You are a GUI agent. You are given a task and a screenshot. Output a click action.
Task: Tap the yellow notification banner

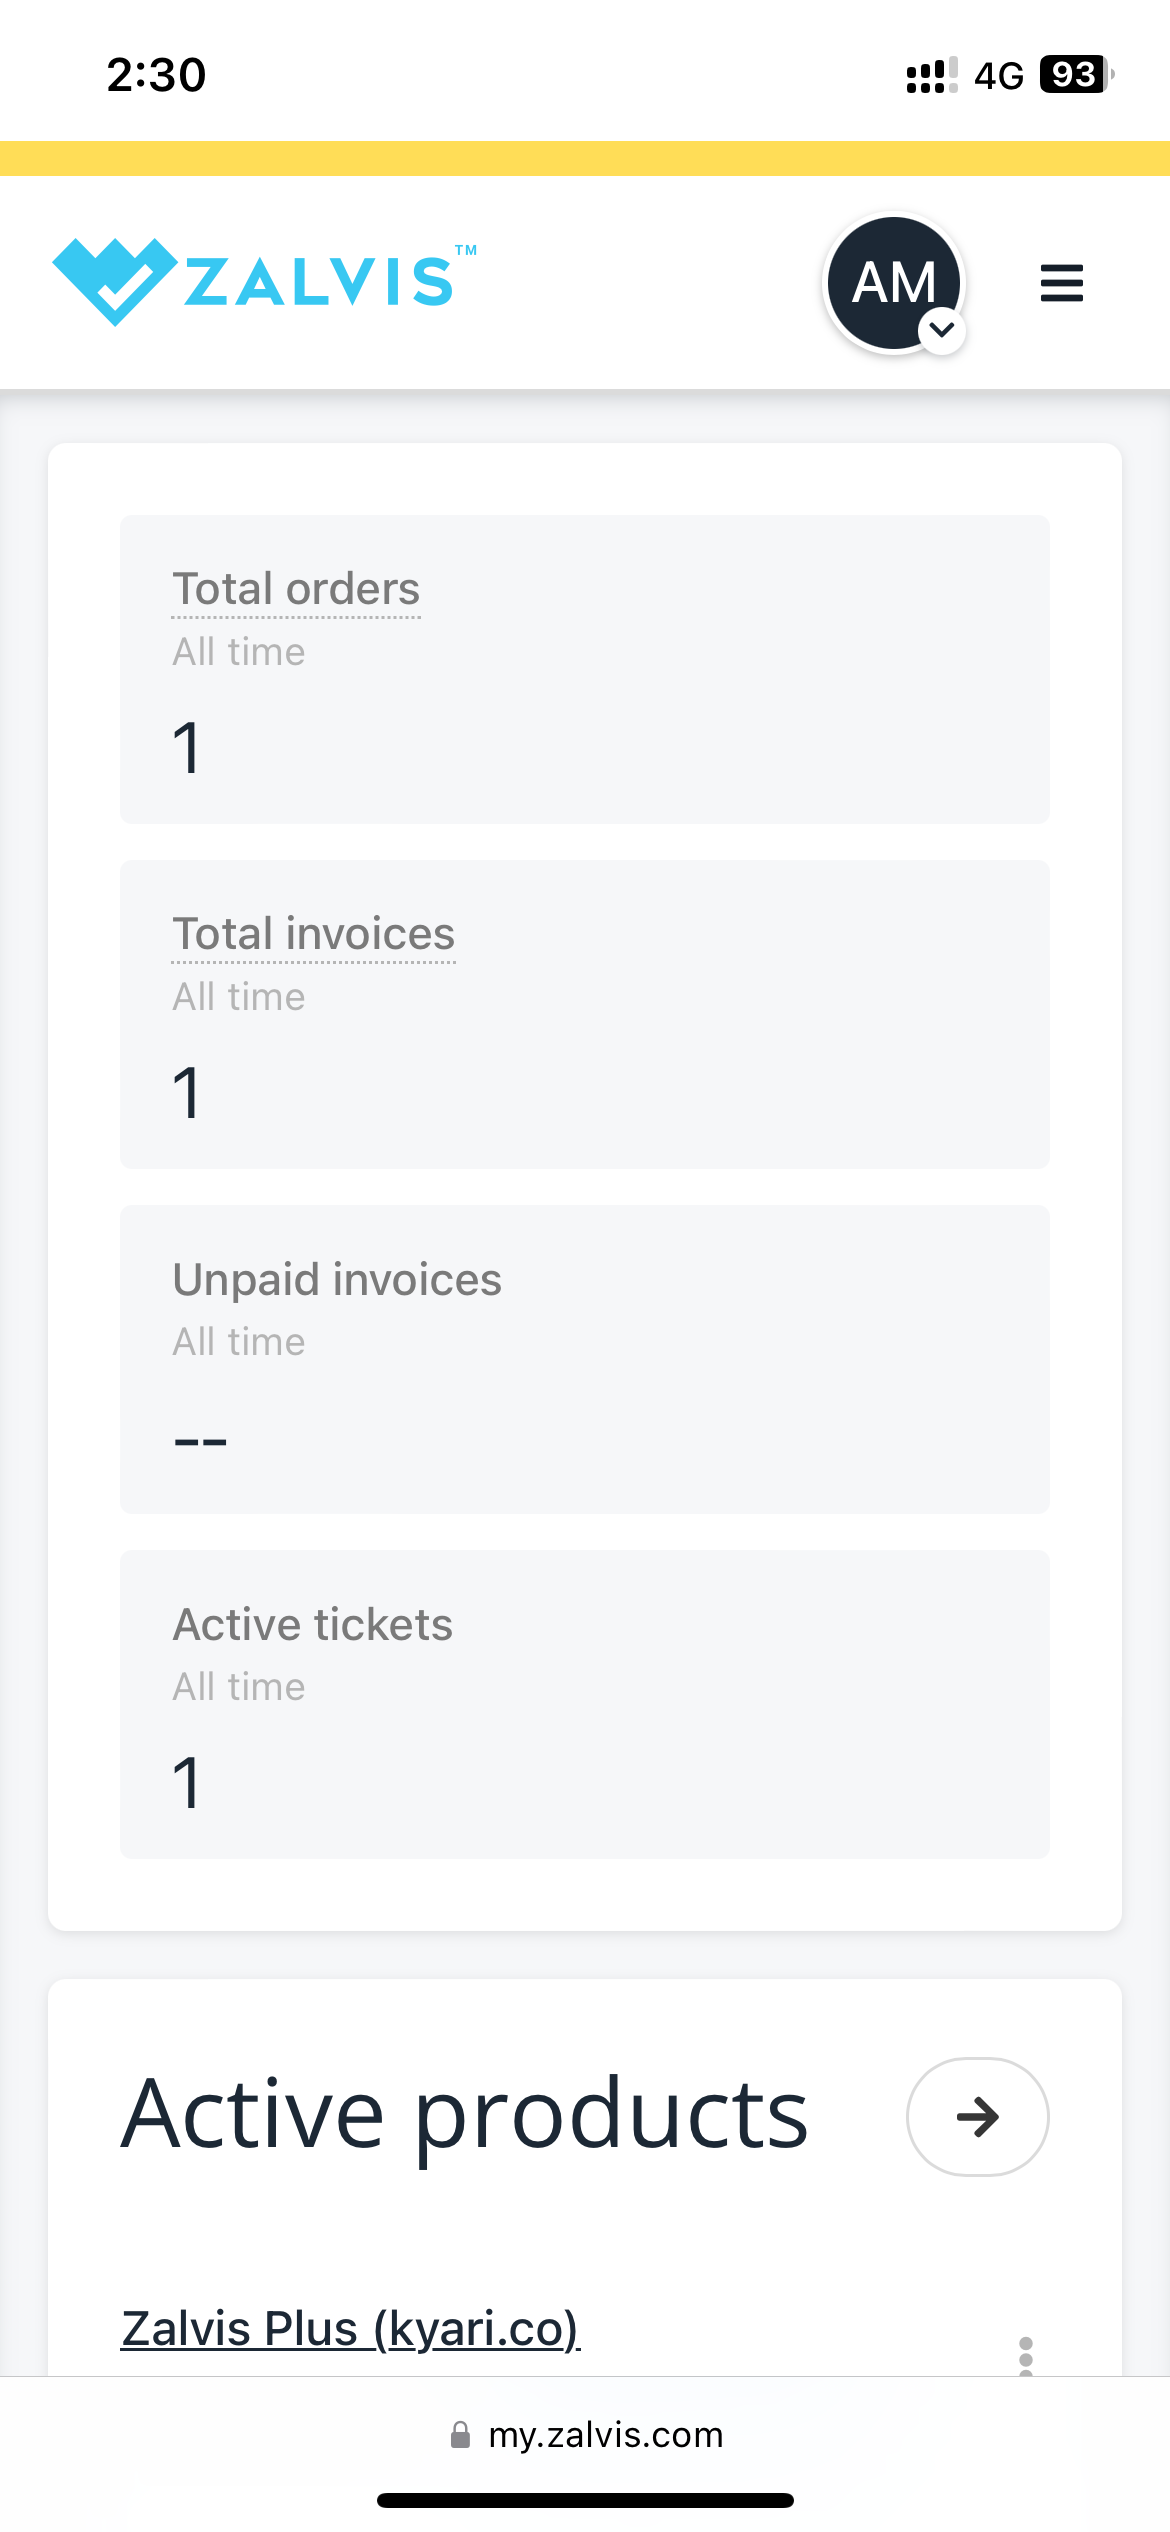tap(585, 158)
